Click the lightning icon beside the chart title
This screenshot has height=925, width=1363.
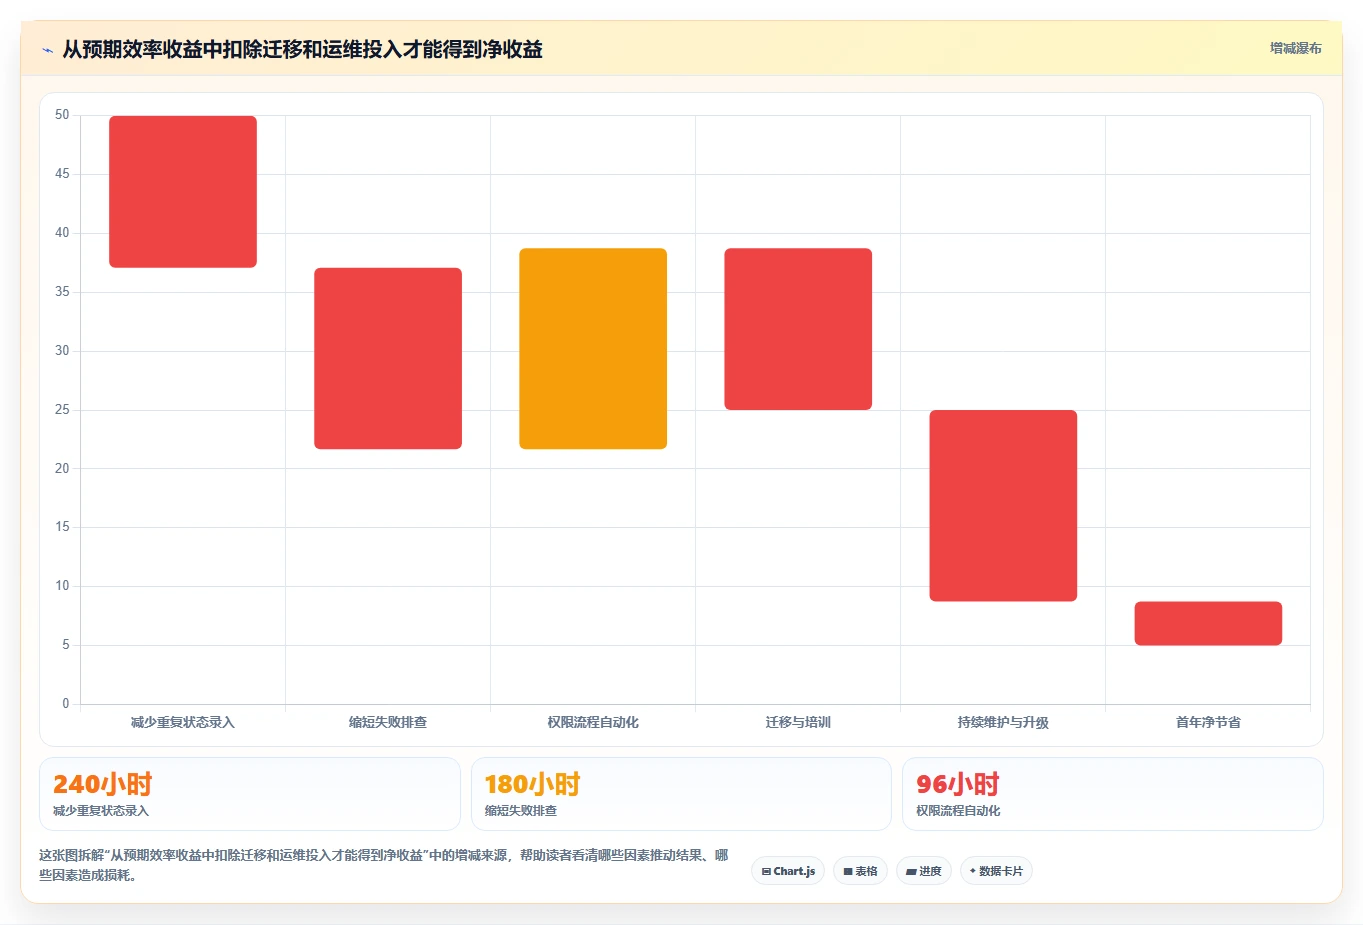pos(47,50)
